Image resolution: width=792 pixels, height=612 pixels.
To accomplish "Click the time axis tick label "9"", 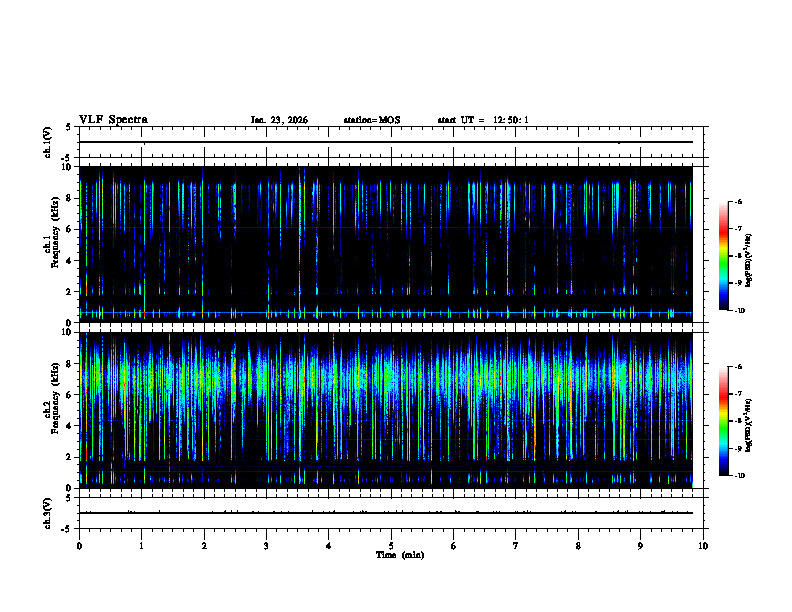I will (x=640, y=546).
